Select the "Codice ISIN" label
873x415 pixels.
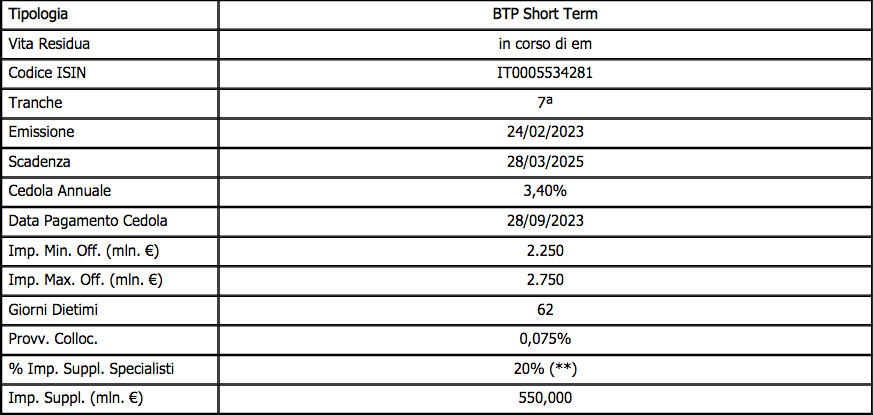click(46, 73)
